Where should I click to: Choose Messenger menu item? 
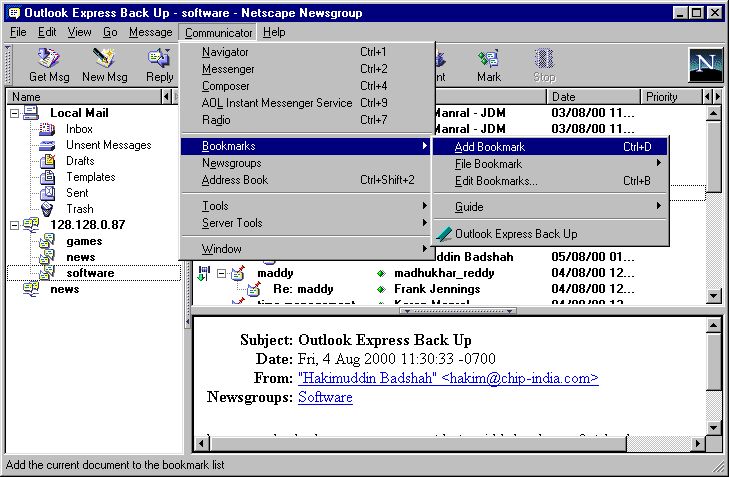tap(305, 69)
